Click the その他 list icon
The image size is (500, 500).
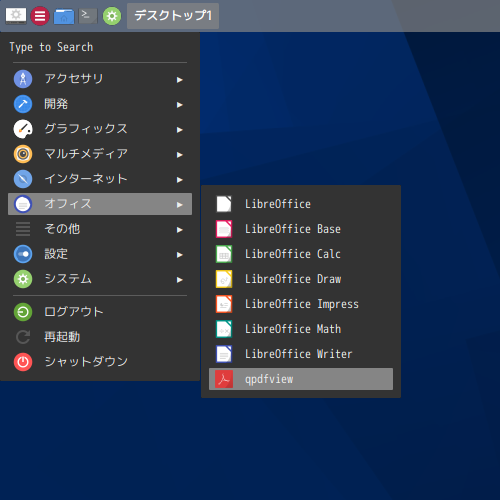pos(23,229)
